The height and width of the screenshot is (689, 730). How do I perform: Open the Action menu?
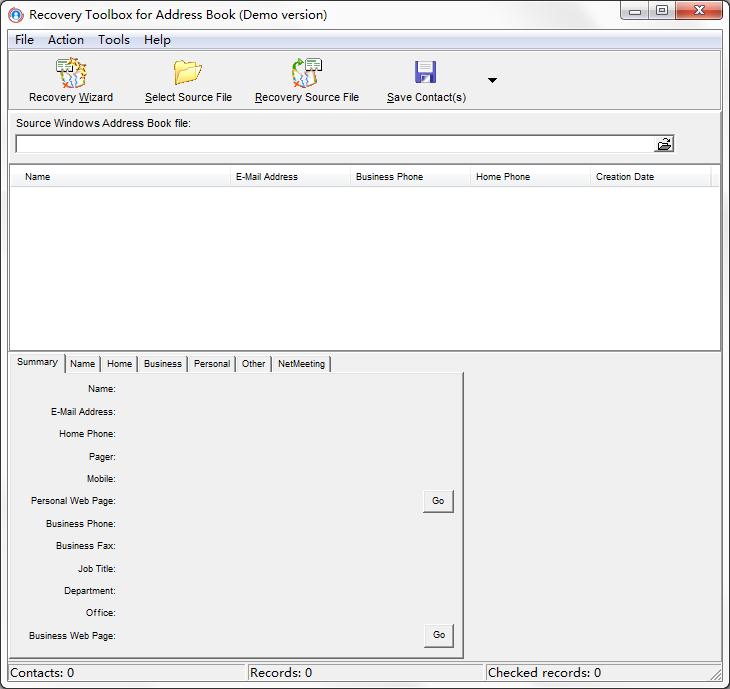(x=66, y=40)
